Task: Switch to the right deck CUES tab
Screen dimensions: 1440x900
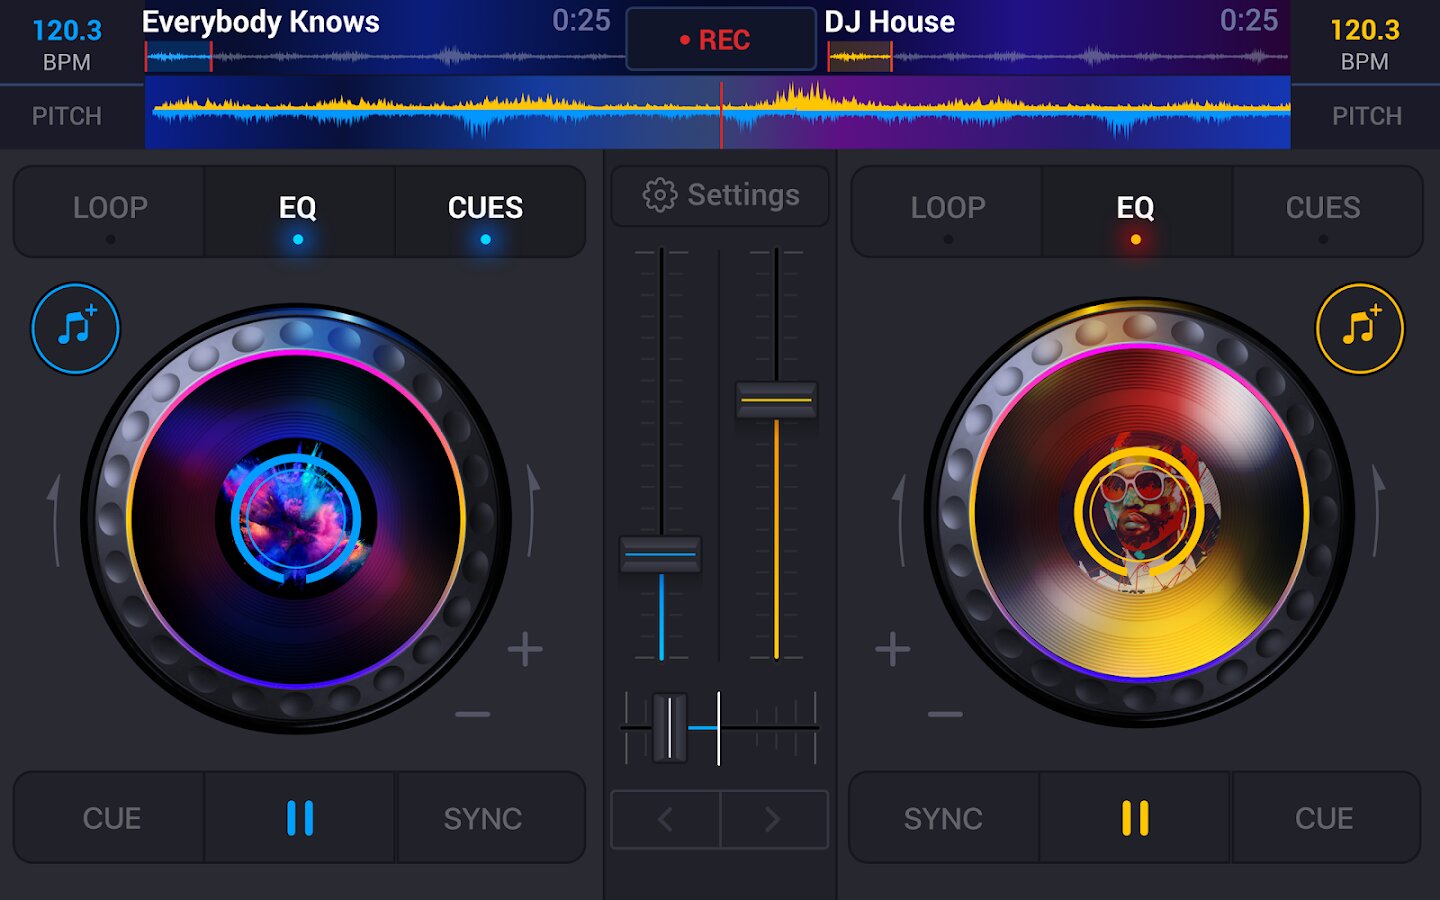Action: point(1323,208)
